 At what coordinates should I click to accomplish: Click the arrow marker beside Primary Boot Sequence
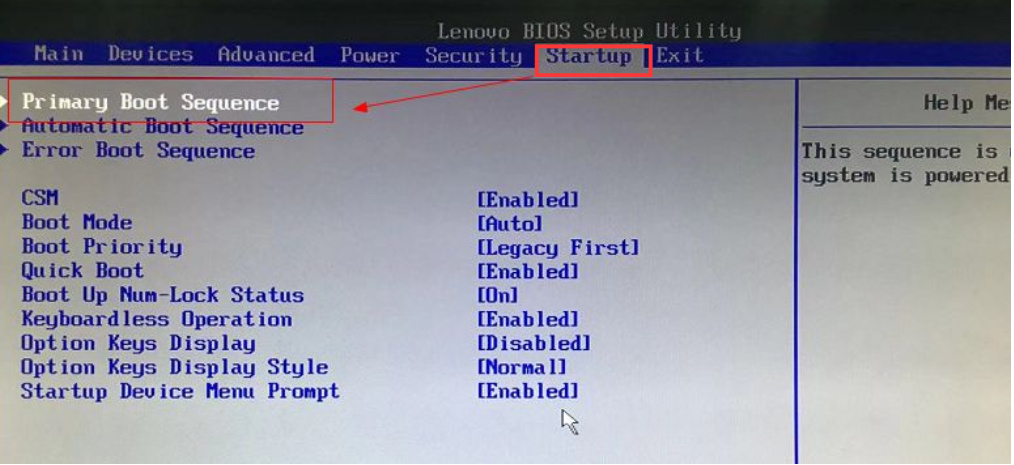click(5, 102)
